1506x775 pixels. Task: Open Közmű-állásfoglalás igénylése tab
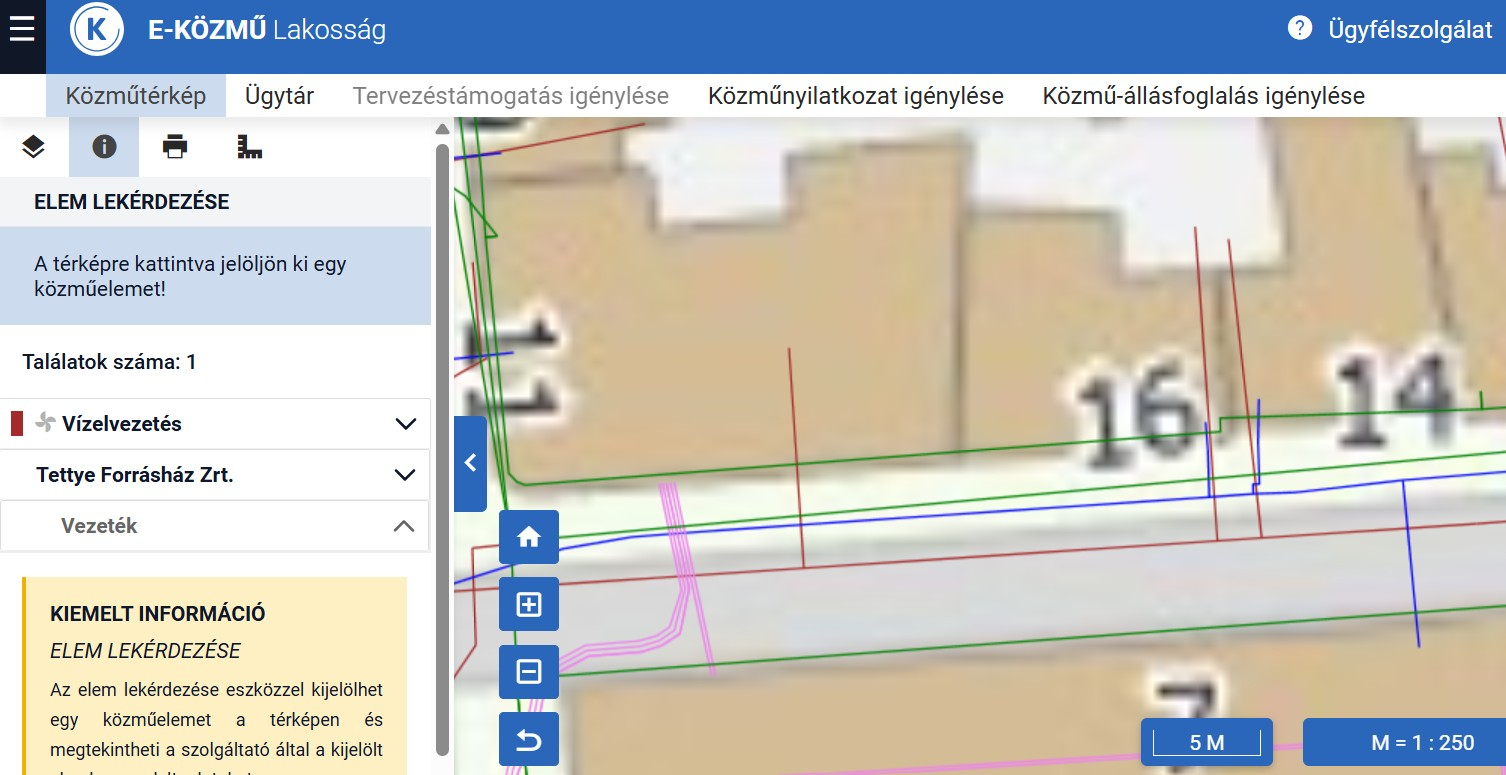[1203, 96]
